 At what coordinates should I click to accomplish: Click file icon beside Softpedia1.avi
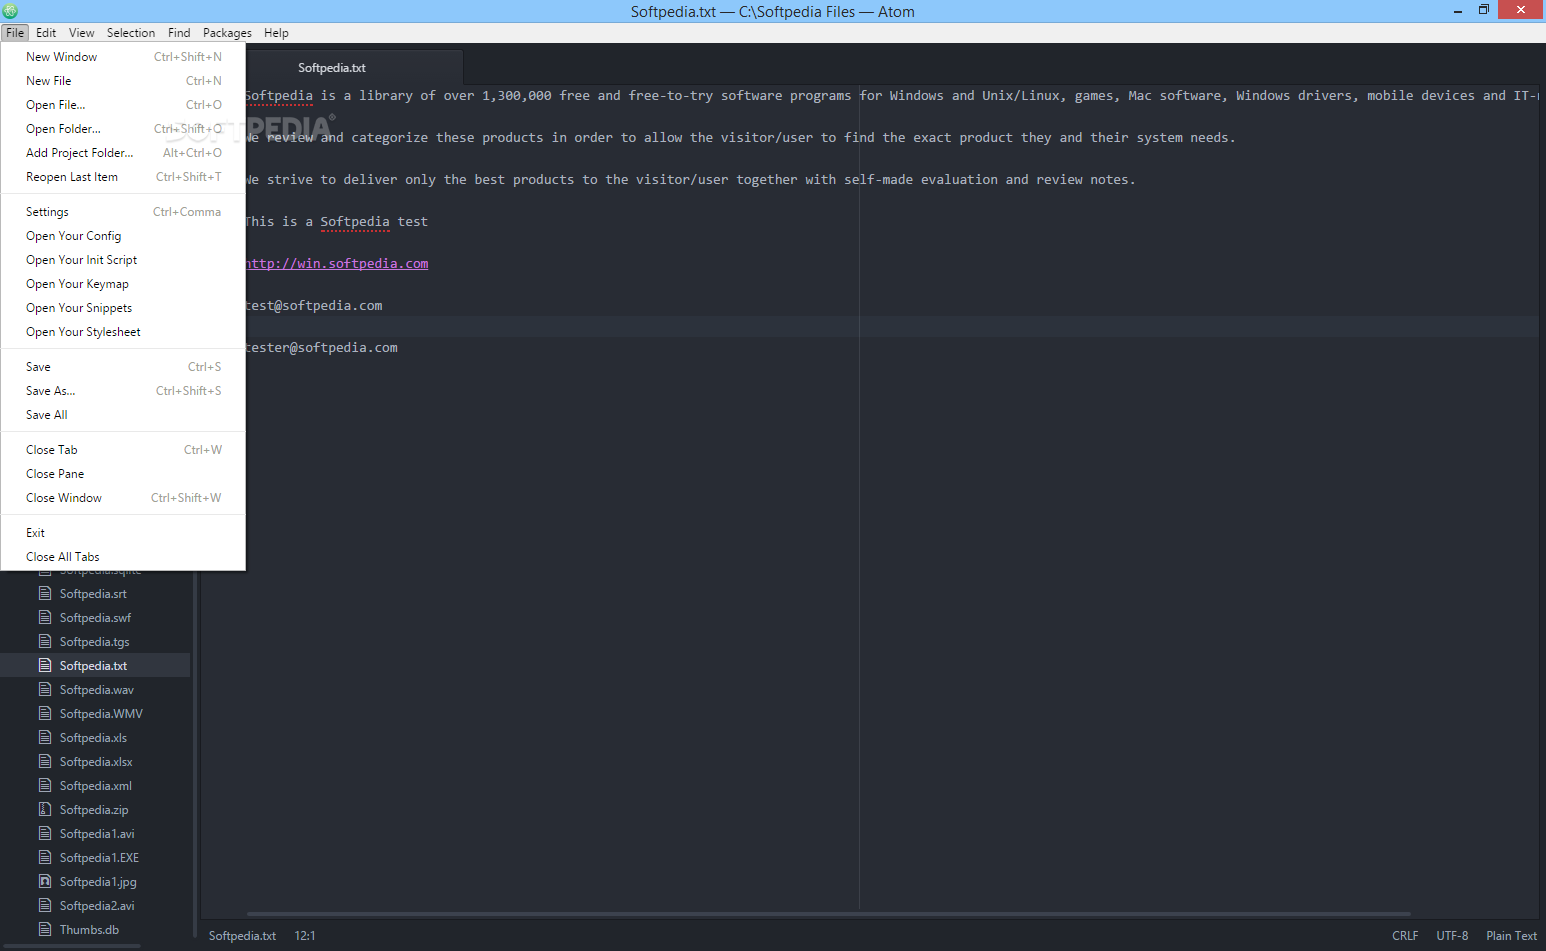[45, 833]
